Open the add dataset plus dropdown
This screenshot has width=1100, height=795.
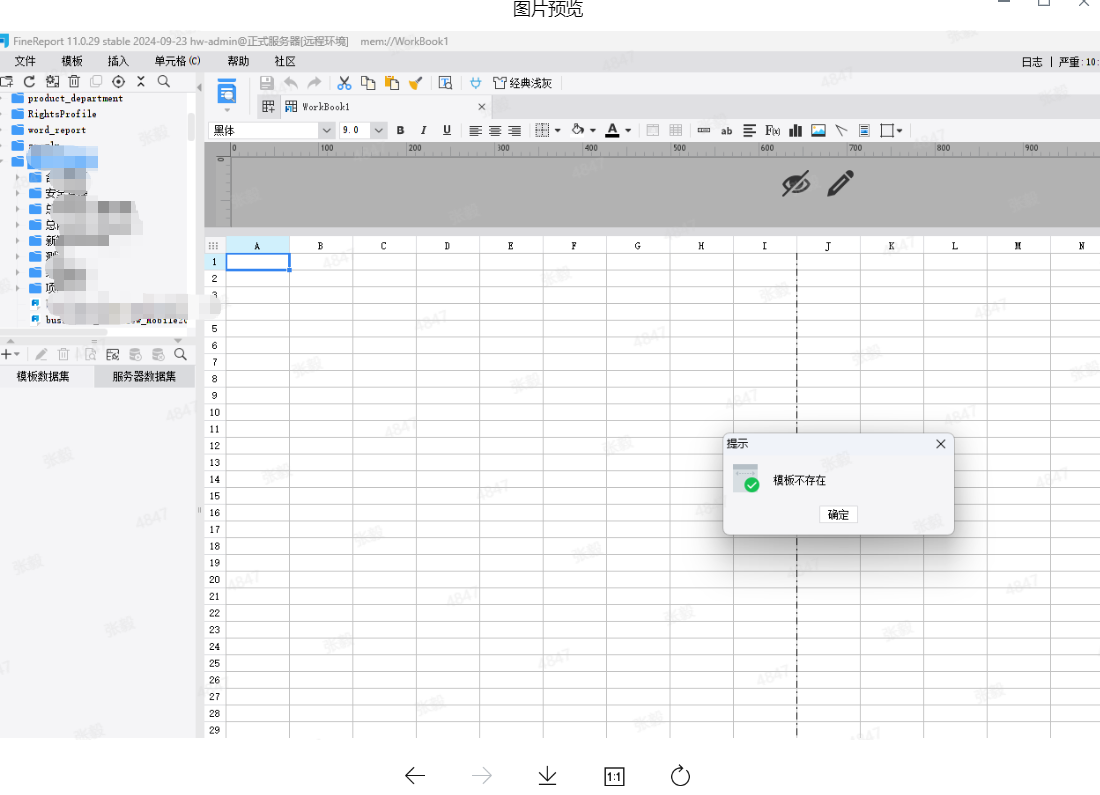point(11,354)
